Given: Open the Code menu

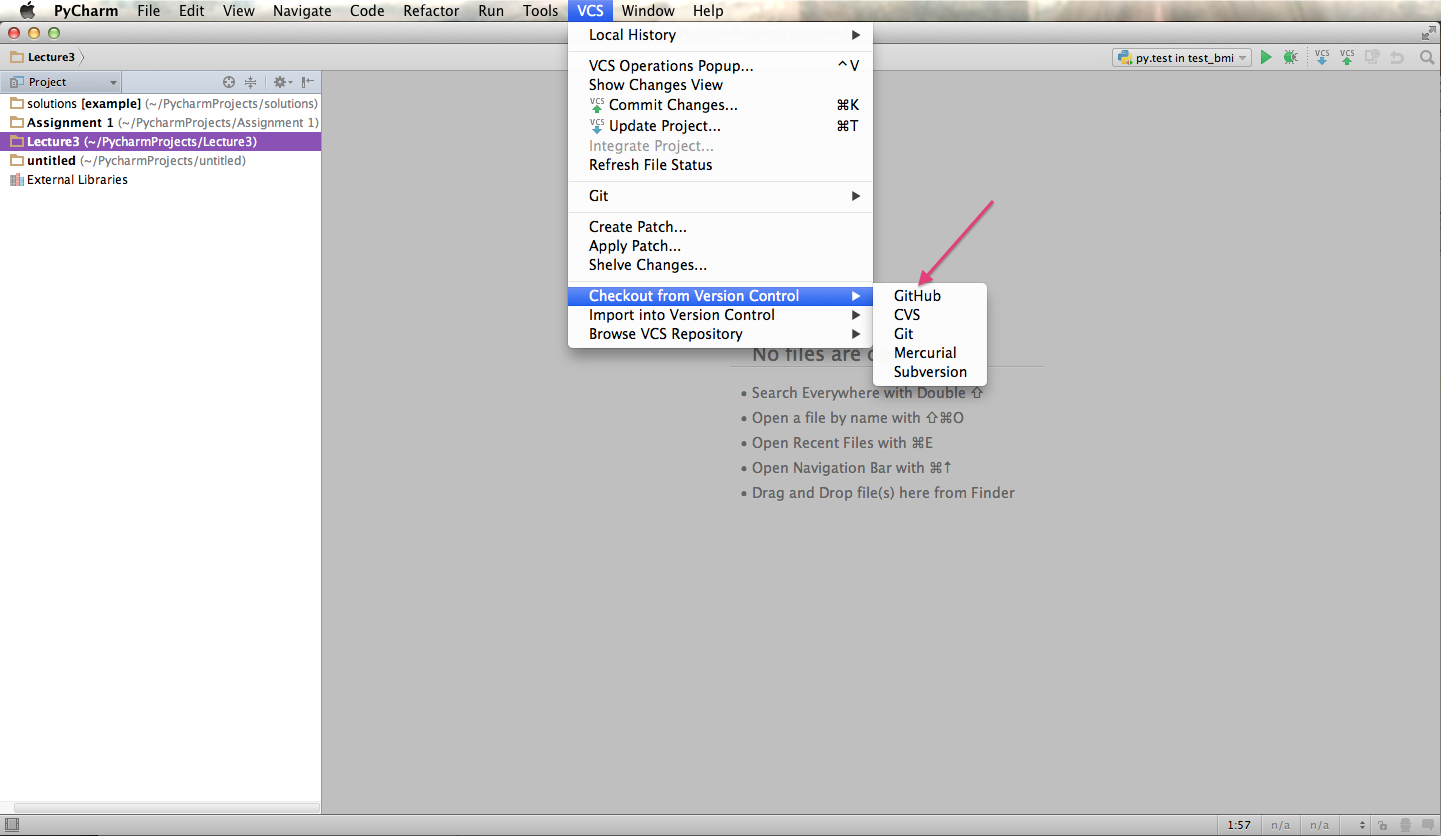Looking at the screenshot, I should point(367,11).
